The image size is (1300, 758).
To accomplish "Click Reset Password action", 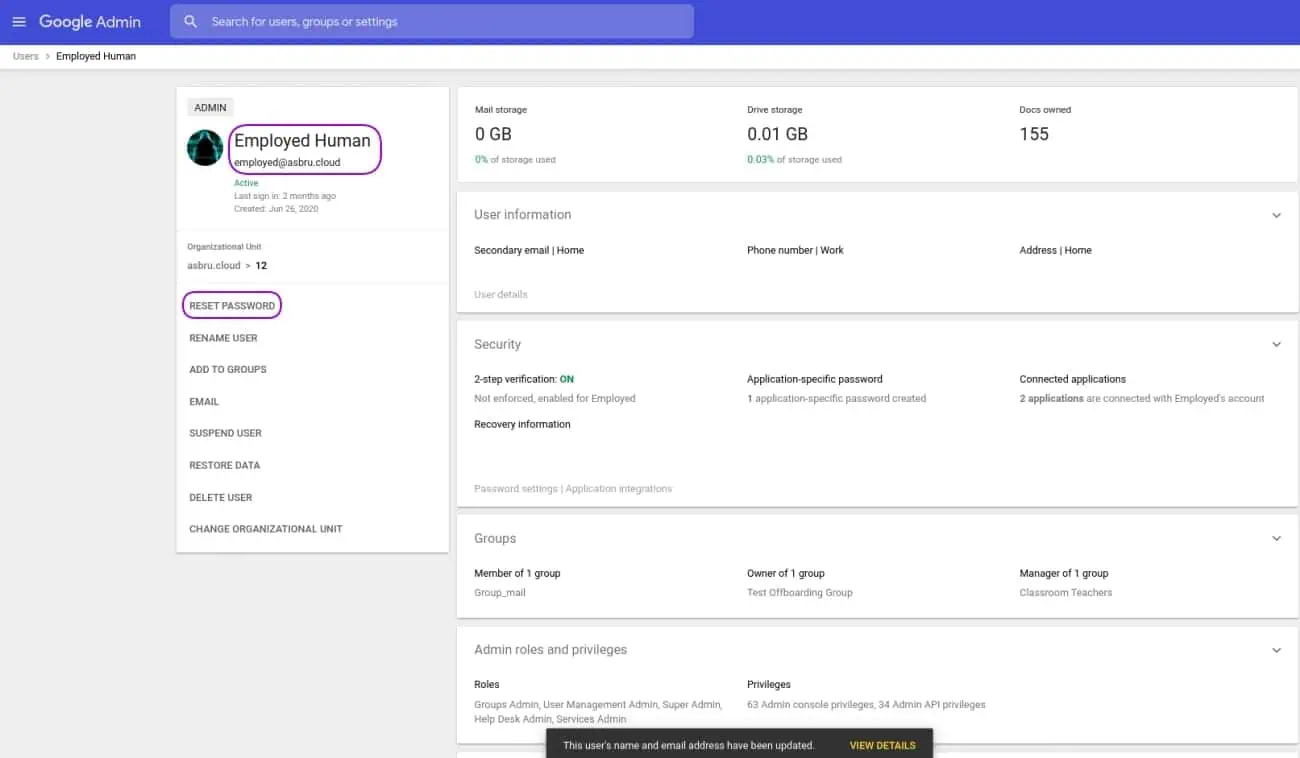I will (x=232, y=306).
